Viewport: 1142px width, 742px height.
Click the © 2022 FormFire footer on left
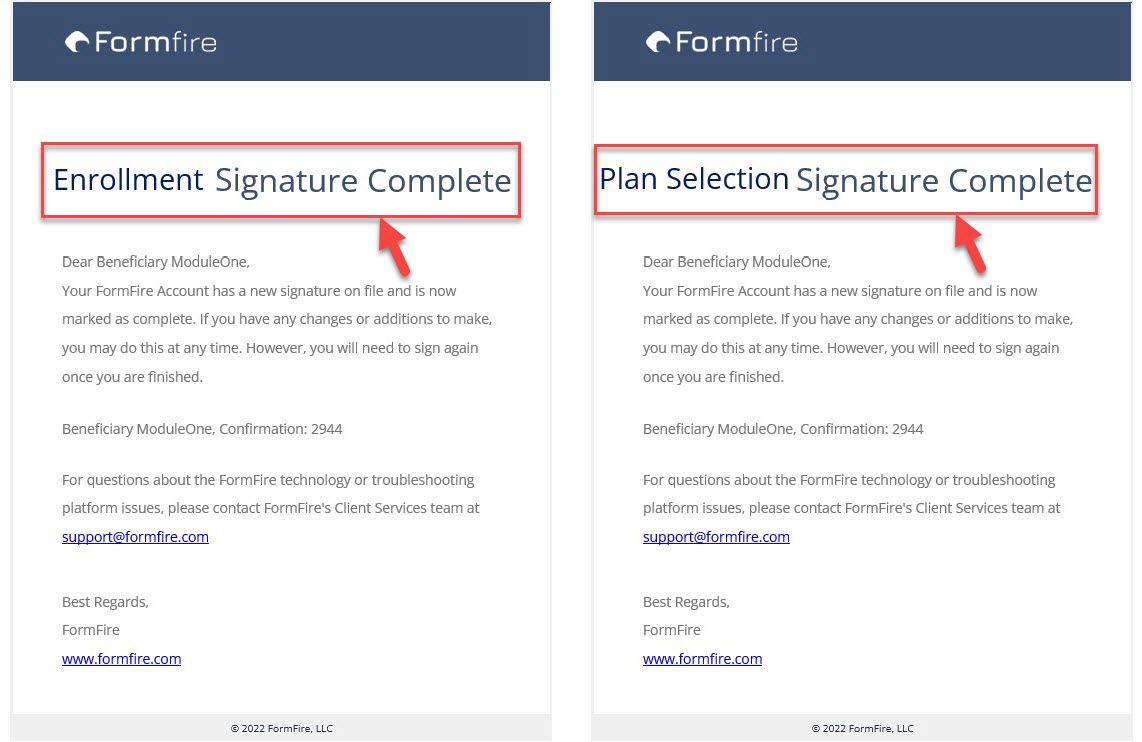[x=282, y=728]
